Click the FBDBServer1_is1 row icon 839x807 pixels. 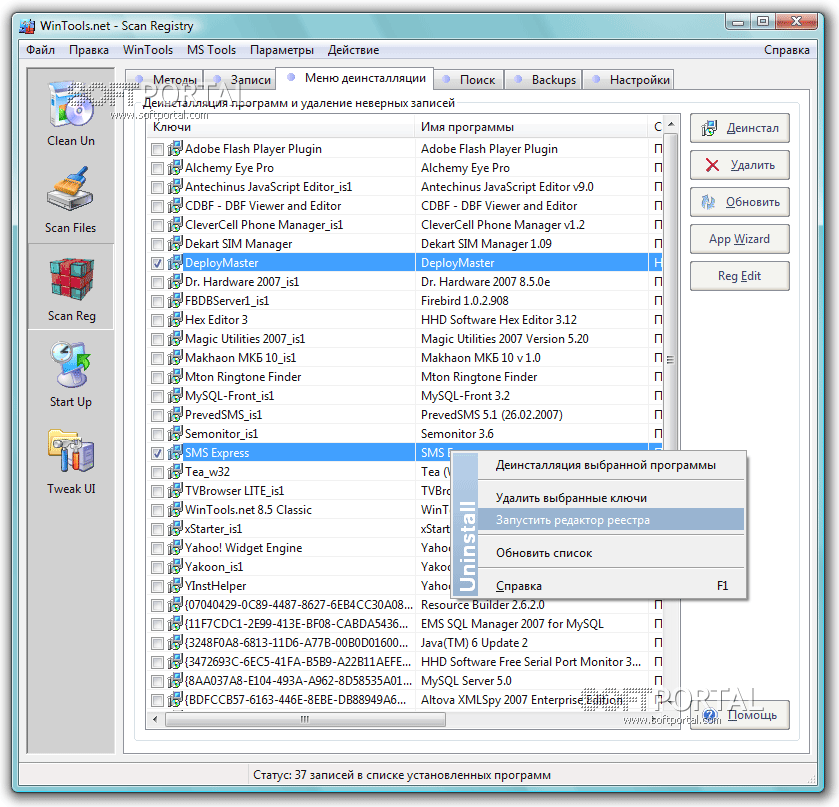point(175,300)
